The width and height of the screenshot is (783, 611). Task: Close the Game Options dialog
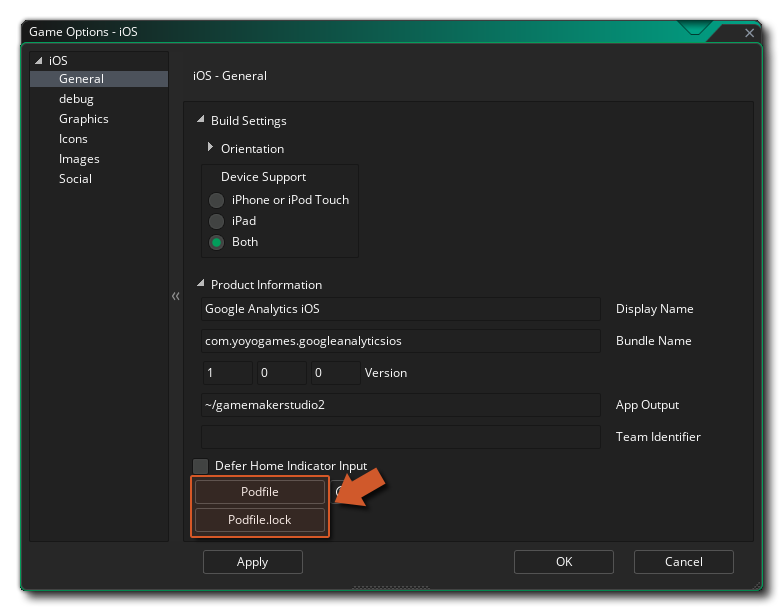tap(750, 33)
